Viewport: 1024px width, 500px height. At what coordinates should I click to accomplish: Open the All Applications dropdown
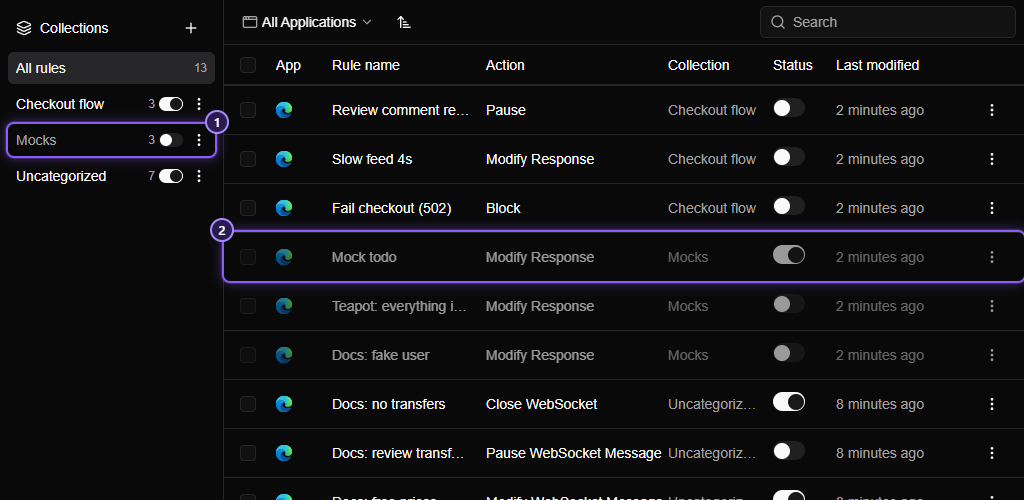(307, 22)
